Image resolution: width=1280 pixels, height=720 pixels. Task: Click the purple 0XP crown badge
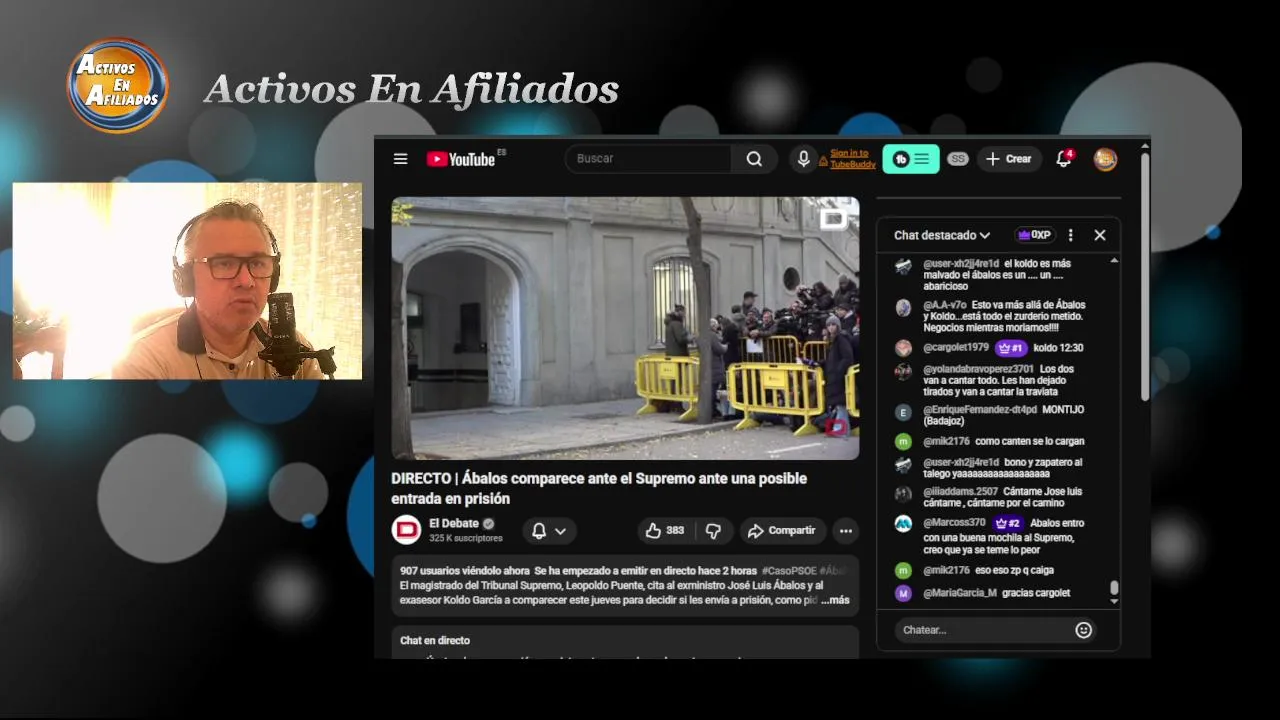pos(1034,235)
